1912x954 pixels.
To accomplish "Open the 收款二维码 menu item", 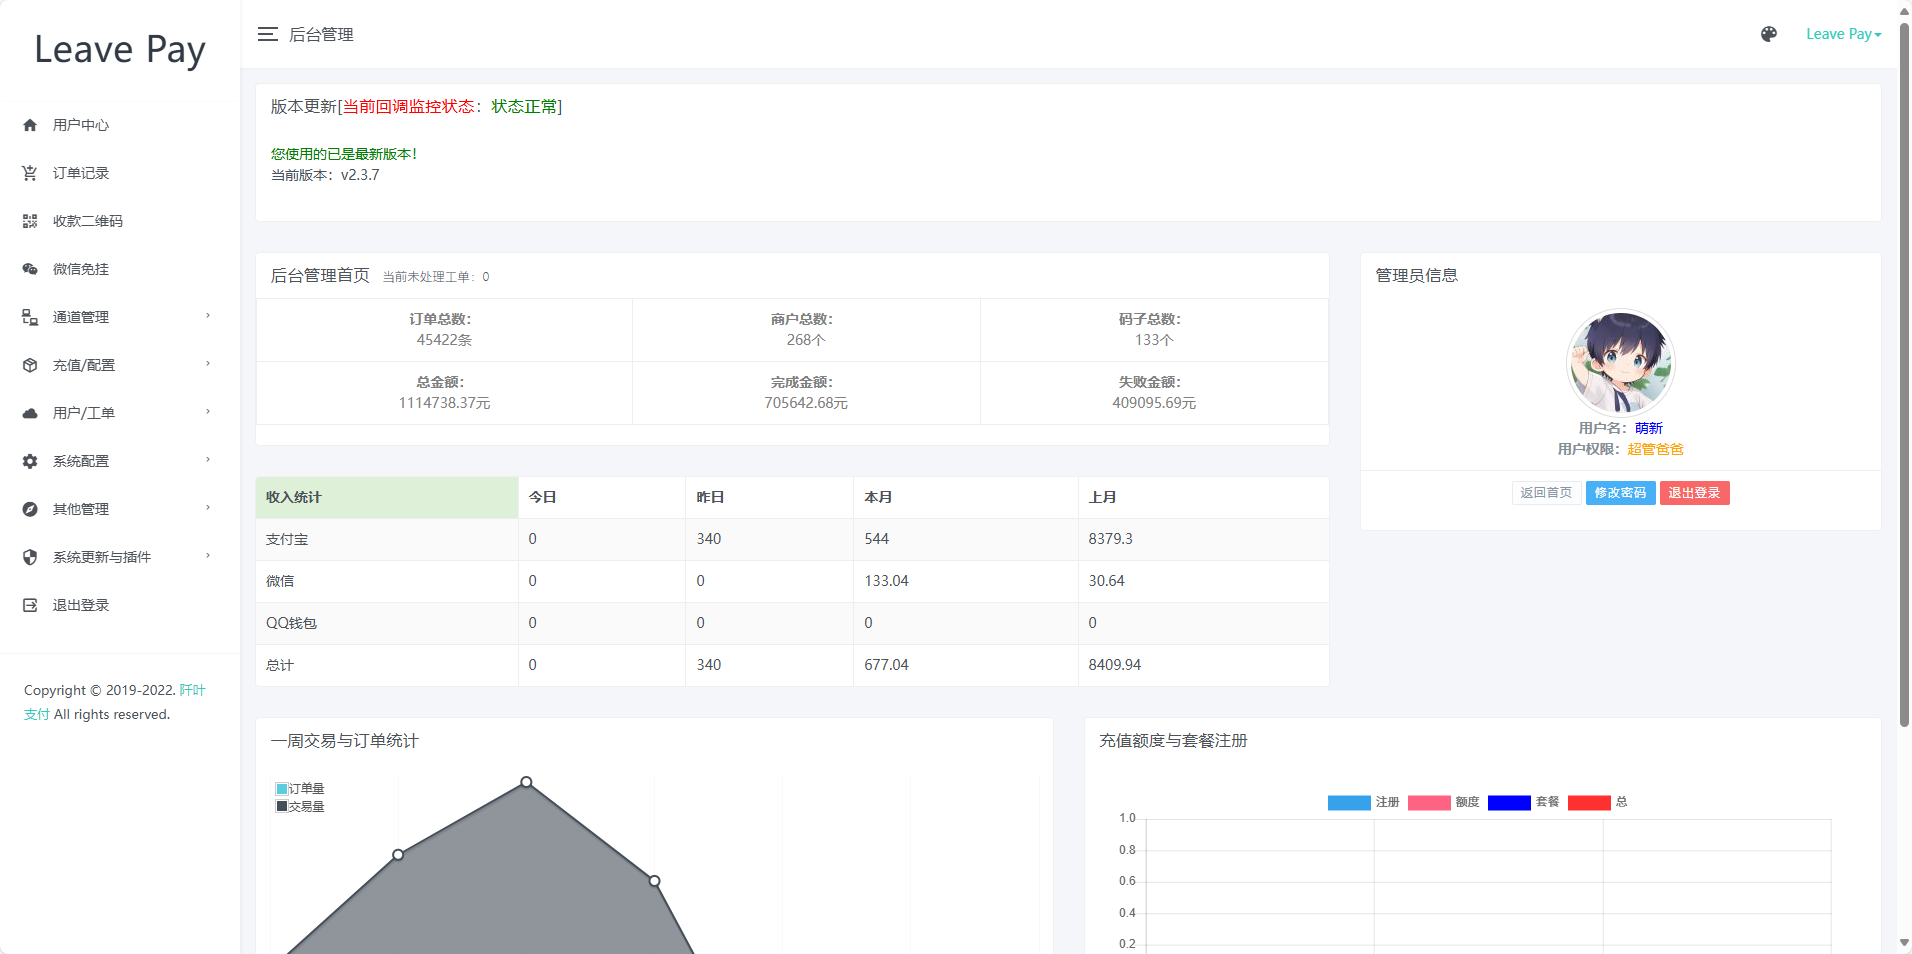I will pos(88,221).
